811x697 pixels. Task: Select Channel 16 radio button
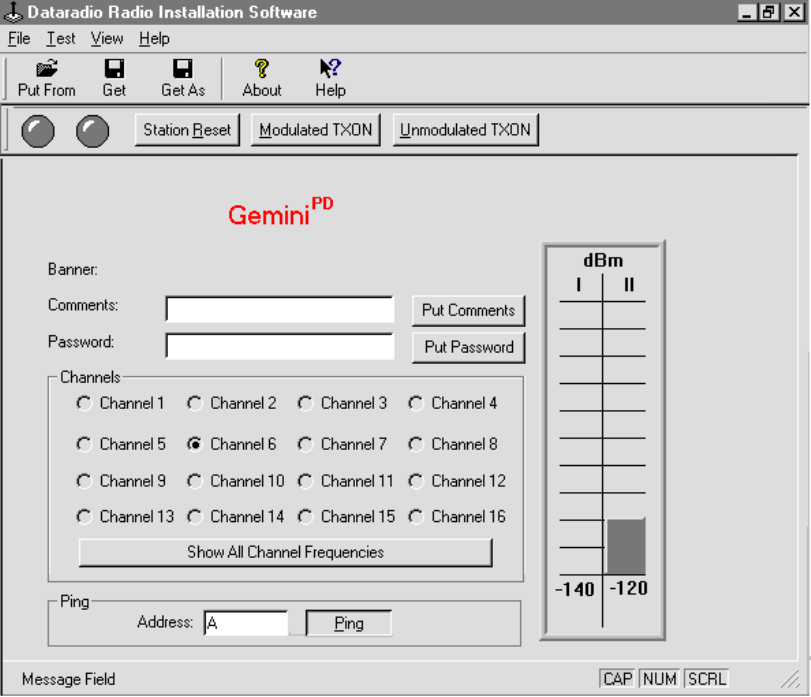416,517
